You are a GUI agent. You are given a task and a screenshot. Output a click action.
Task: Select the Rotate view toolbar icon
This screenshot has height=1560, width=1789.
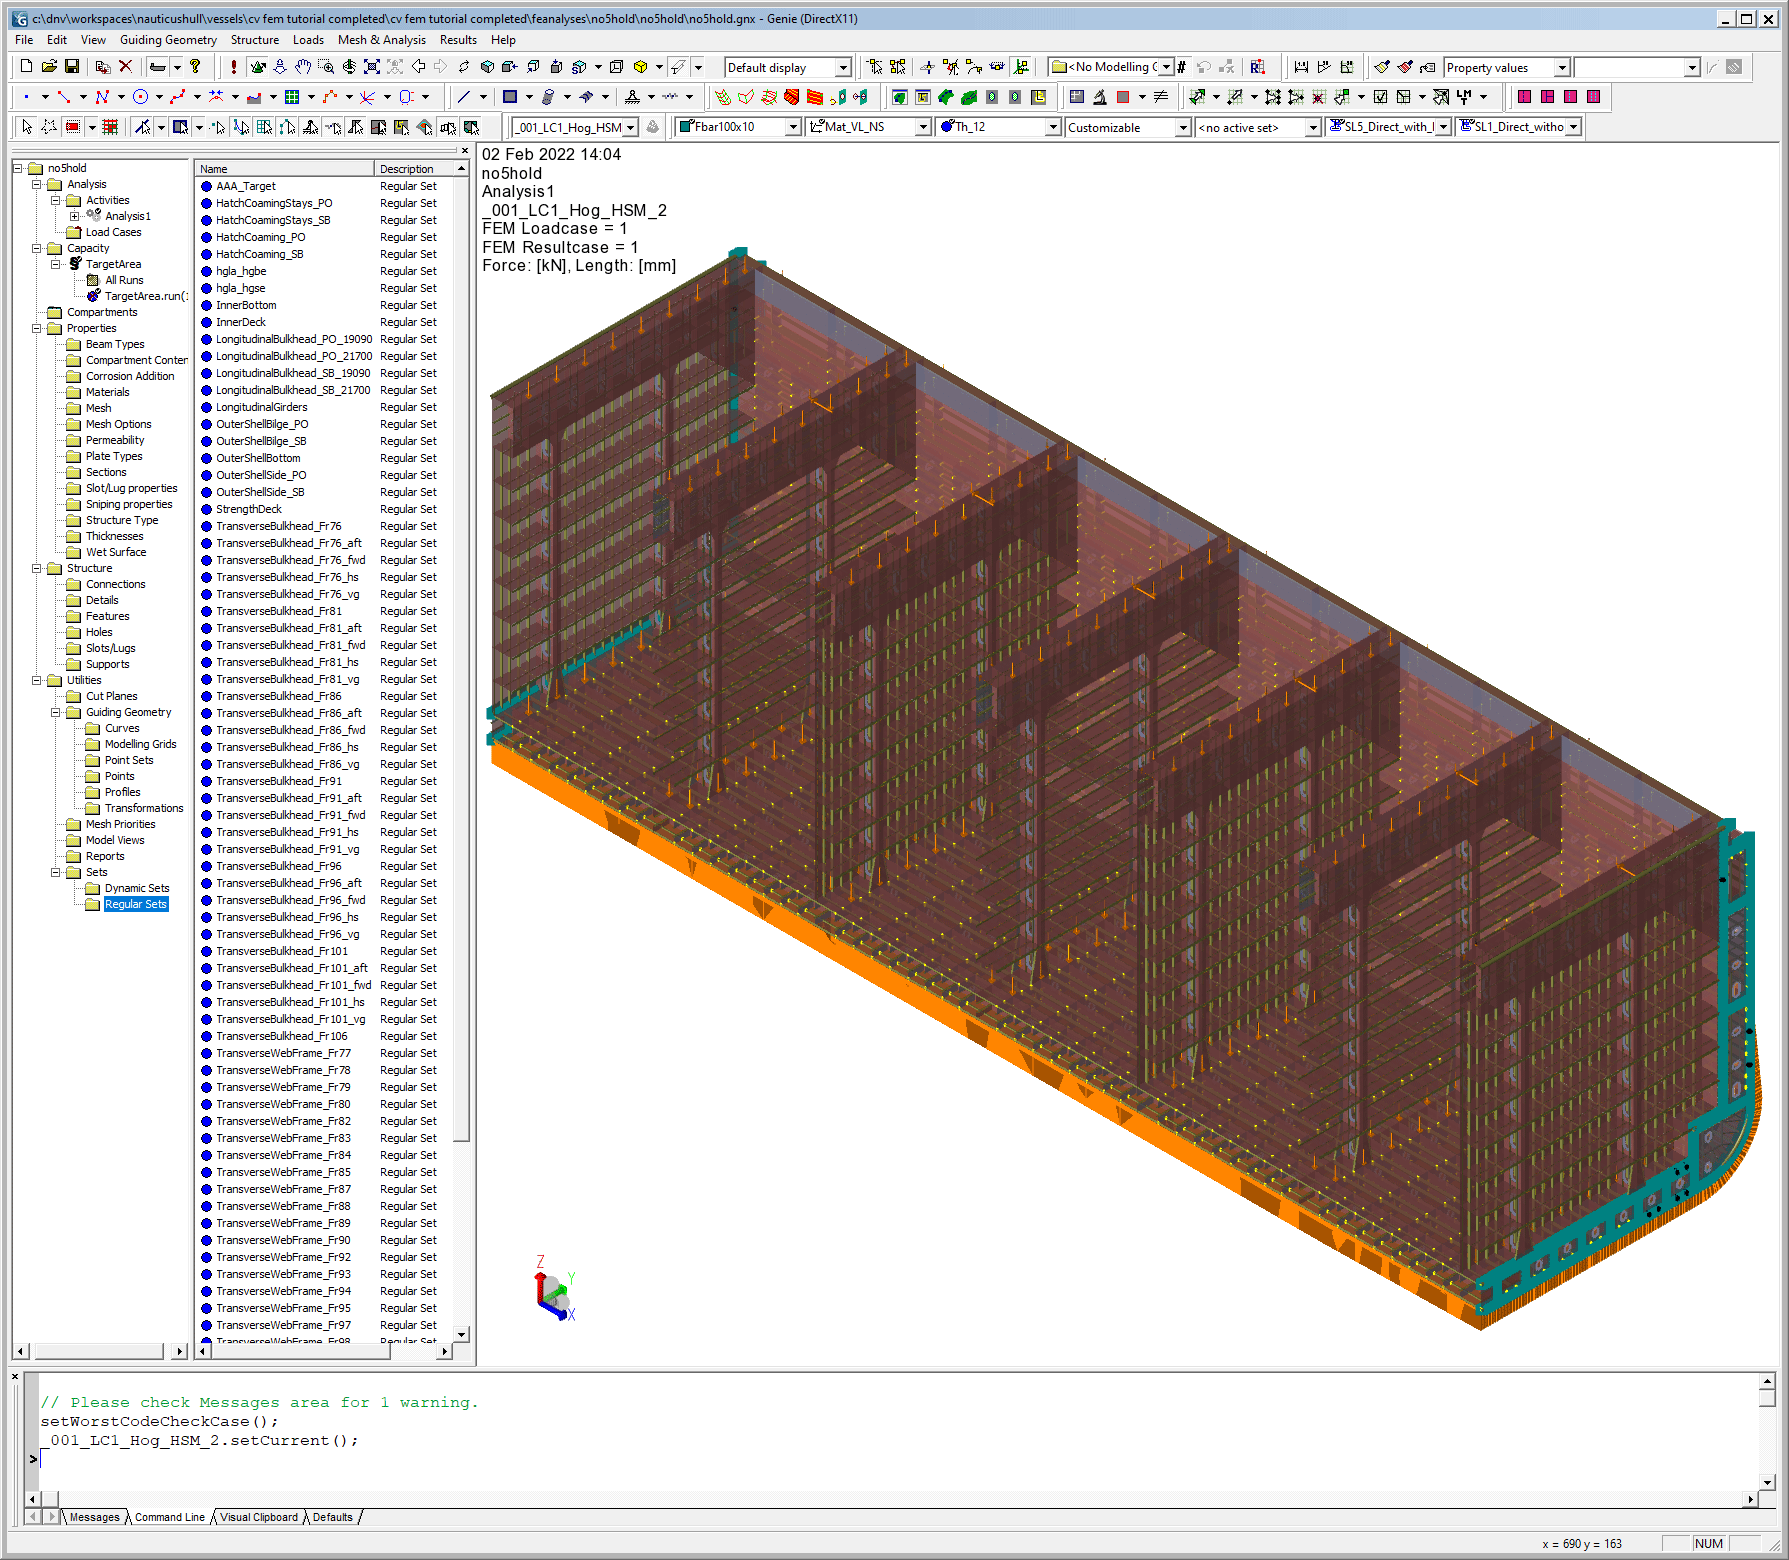click(349, 67)
